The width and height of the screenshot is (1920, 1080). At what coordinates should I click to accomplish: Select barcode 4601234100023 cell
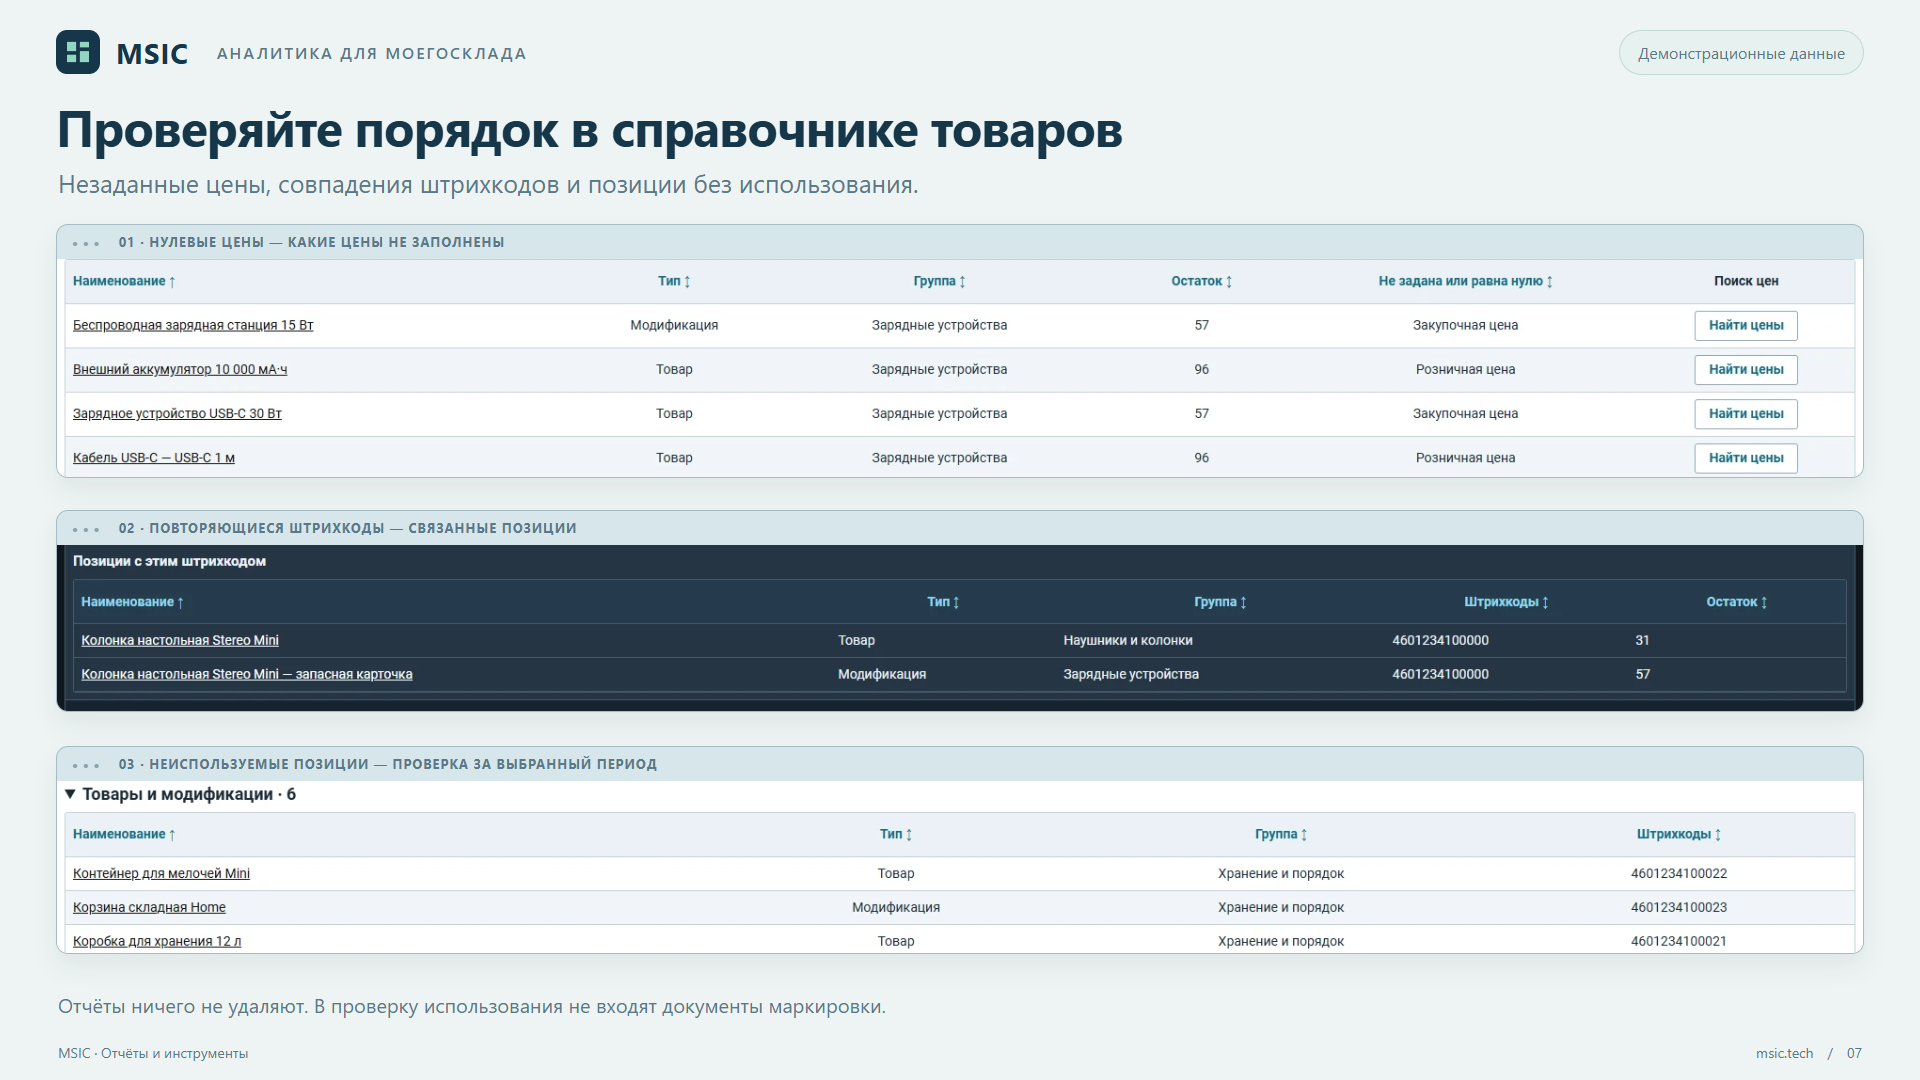click(x=1679, y=907)
